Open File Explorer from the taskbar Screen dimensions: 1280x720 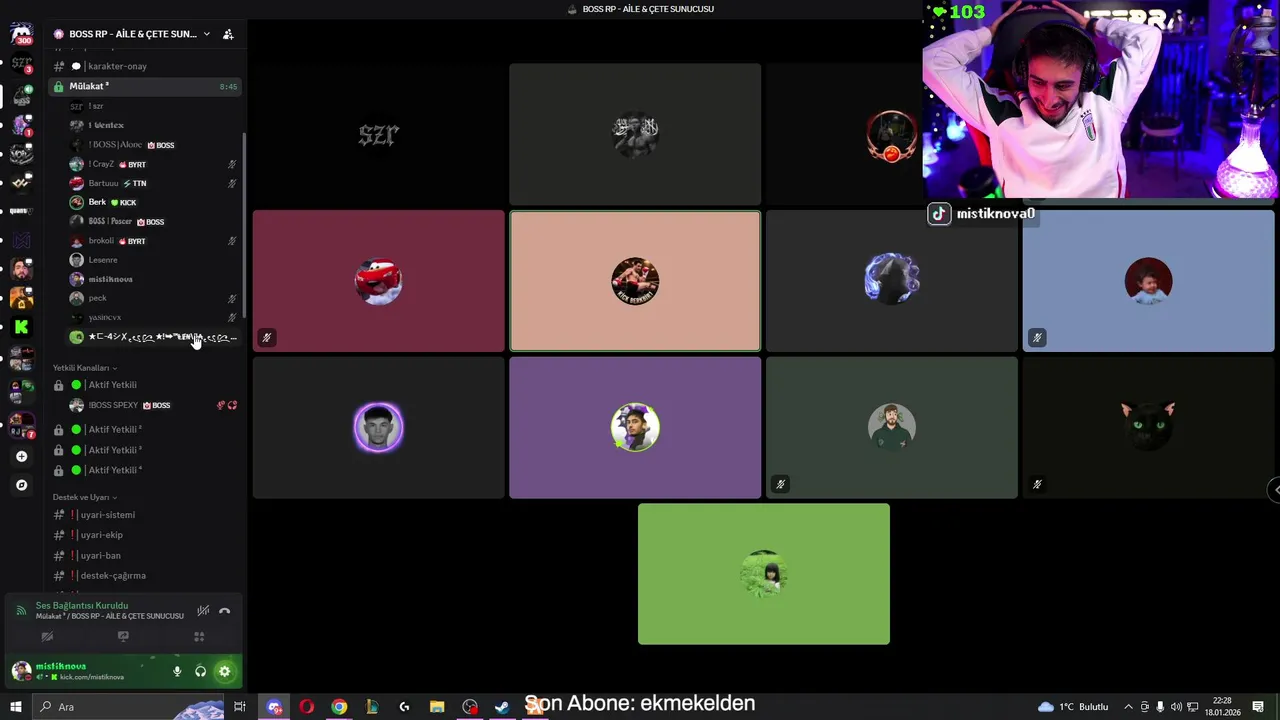click(437, 707)
